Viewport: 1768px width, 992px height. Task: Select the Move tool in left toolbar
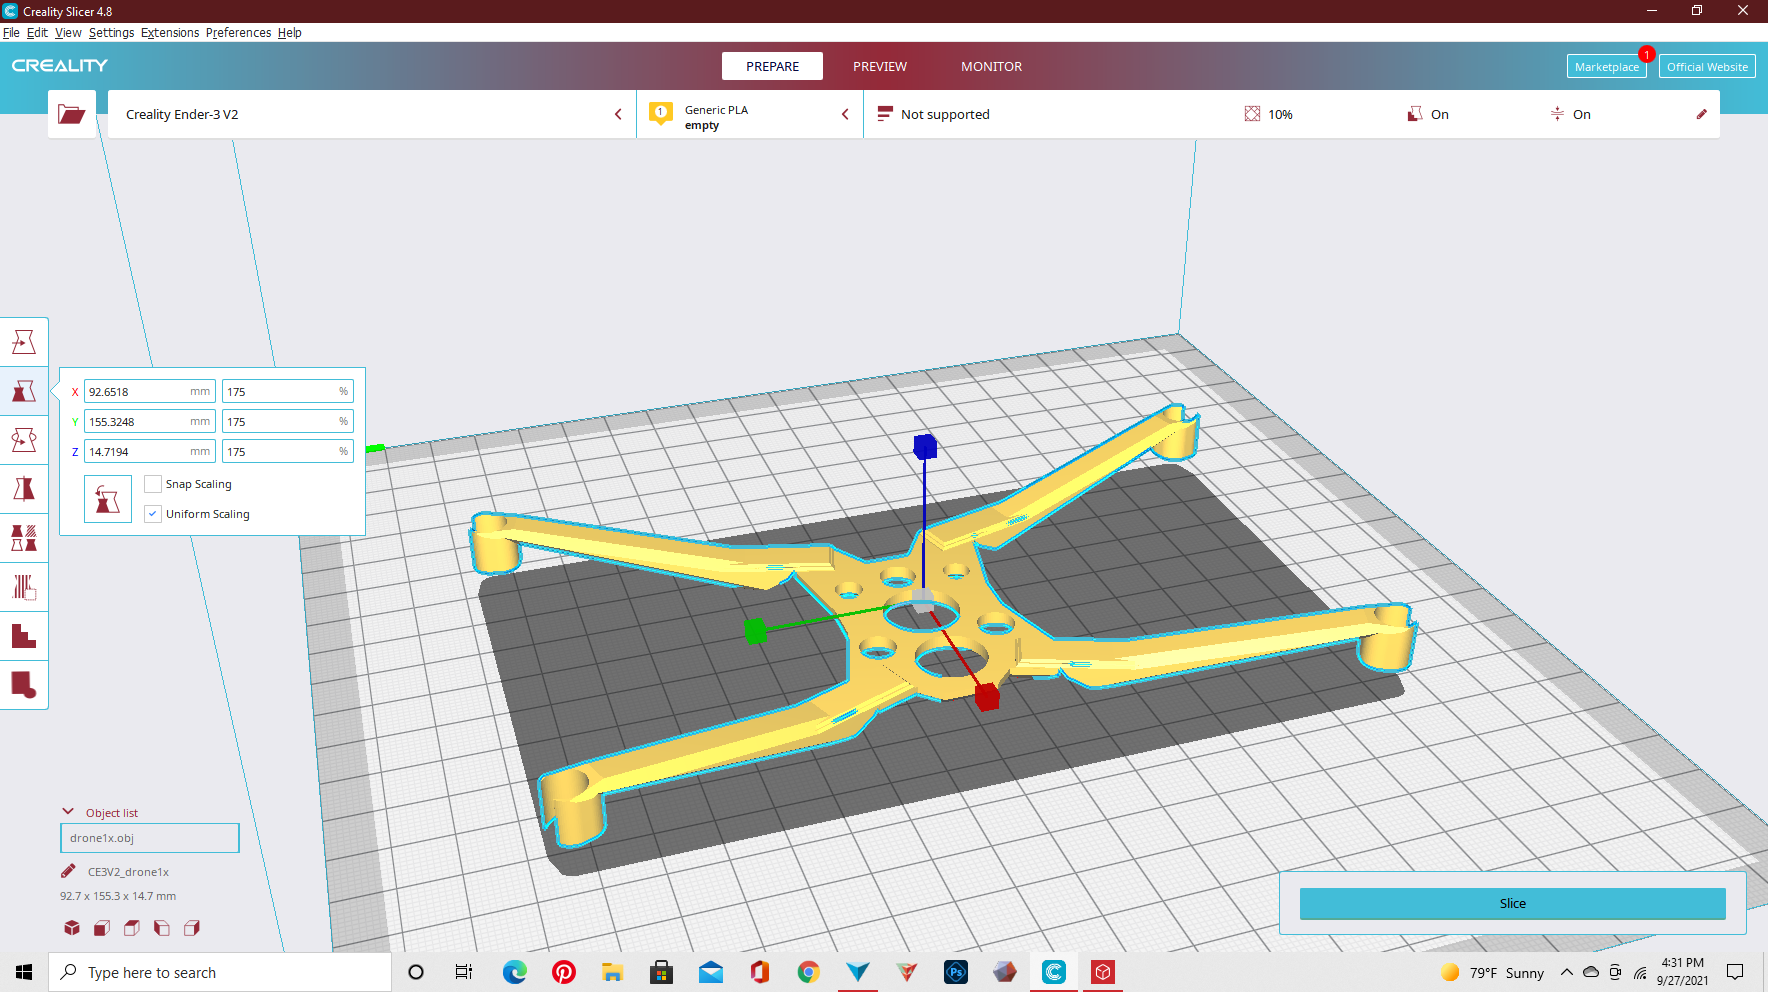[24, 342]
